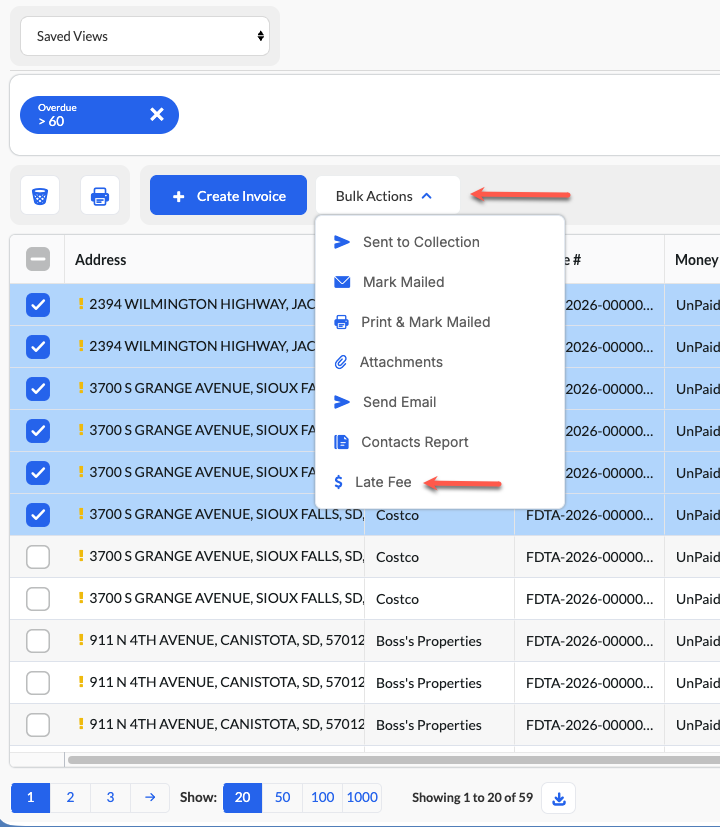
Task: Show 20 rows per page
Action: [243, 797]
